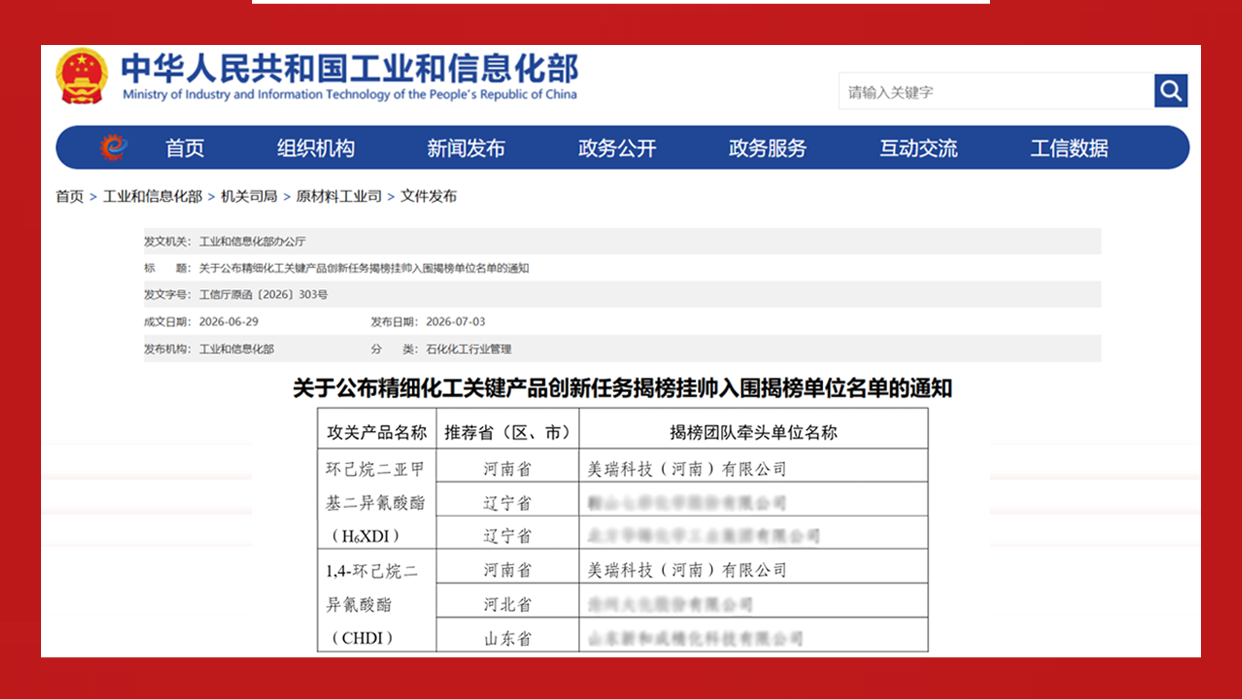
Task: Go to 首页 in the breadcrumb
Action: pos(70,197)
